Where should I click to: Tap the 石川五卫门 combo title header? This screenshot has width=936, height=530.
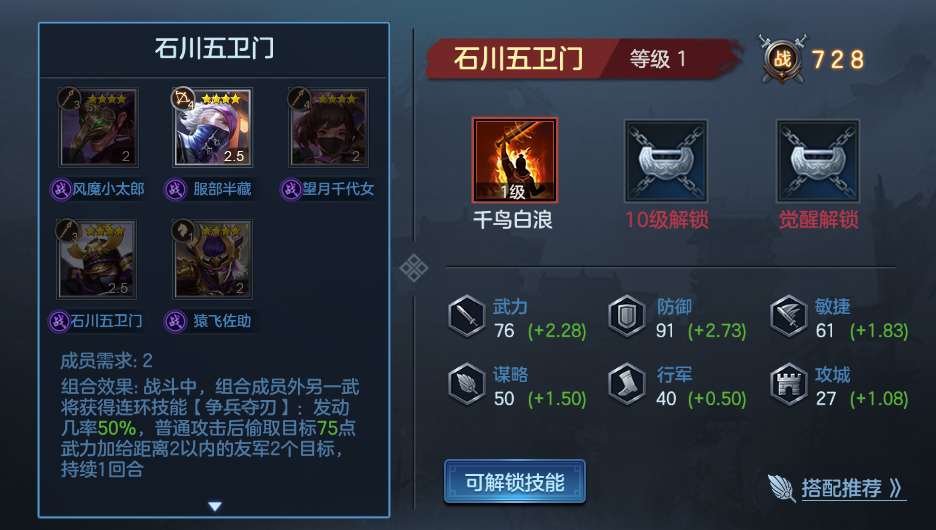(214, 48)
